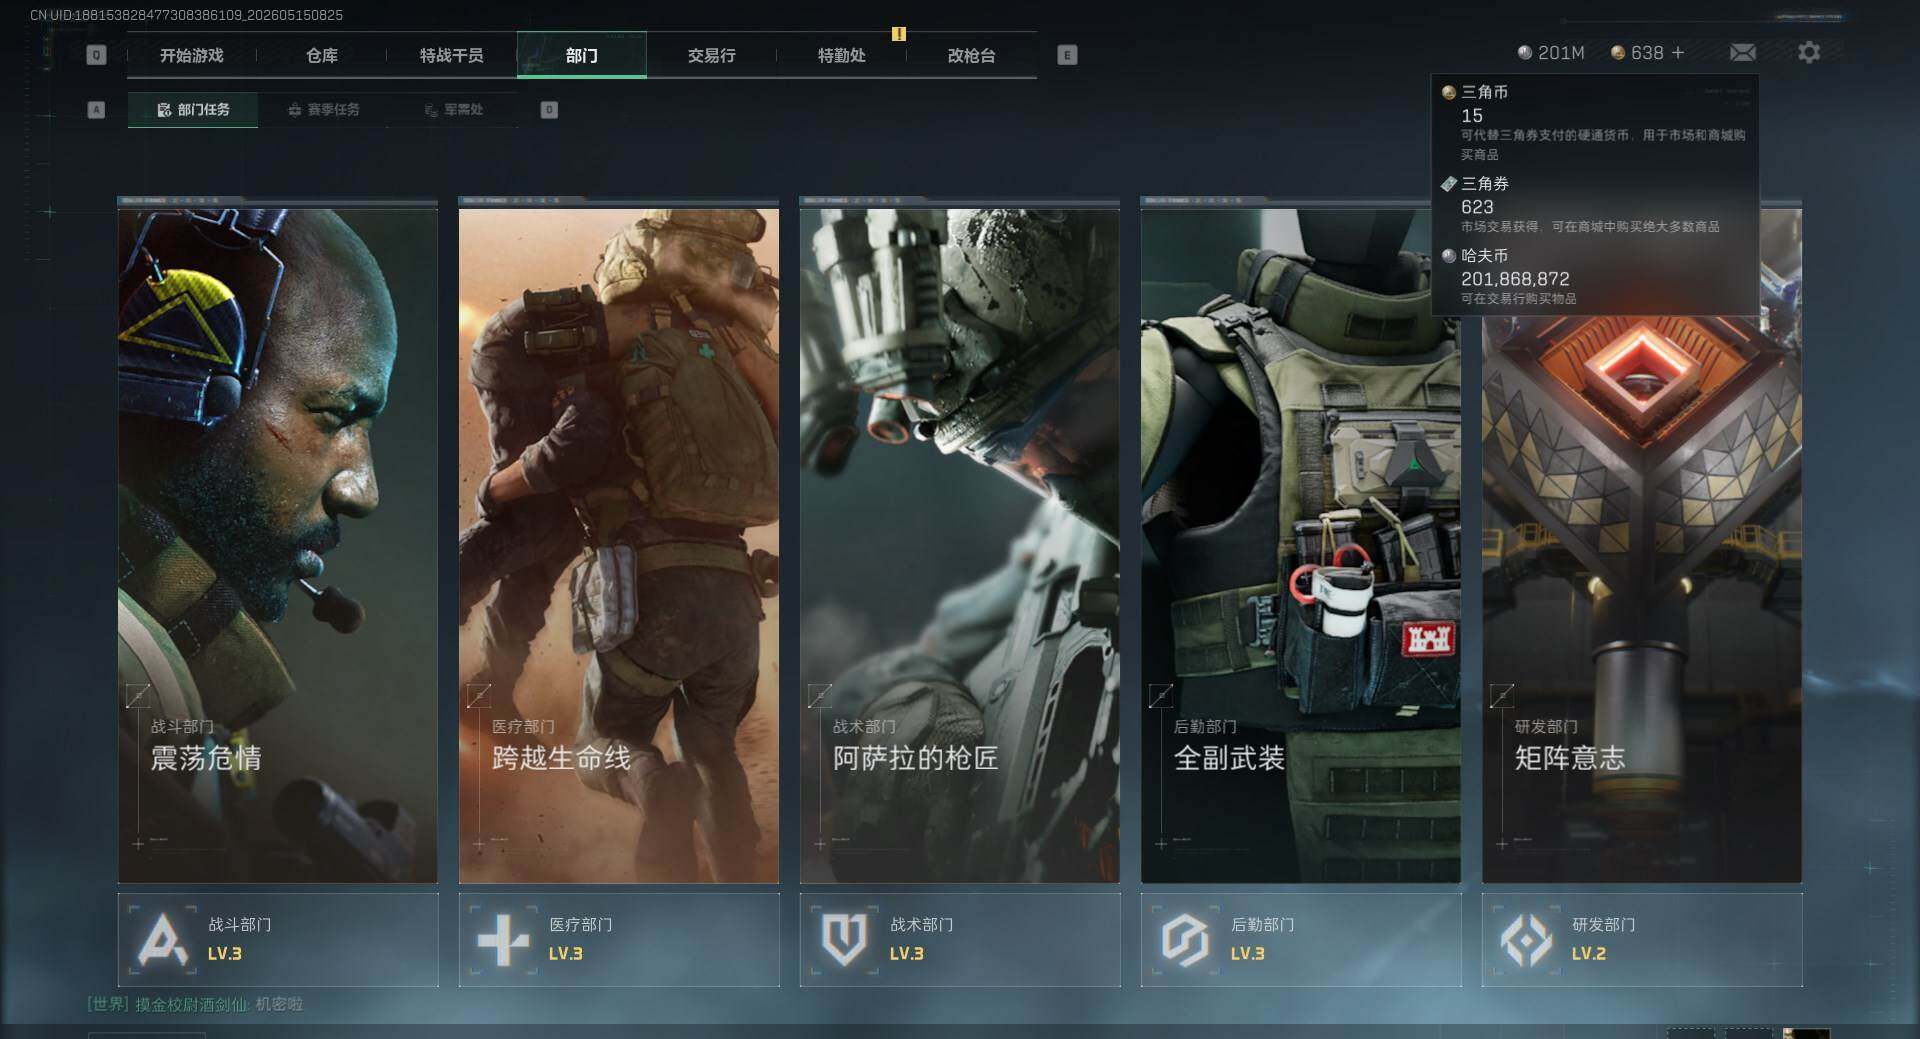Click the plus icon beside 638
Viewport: 1920px width, 1039px height.
[1678, 52]
